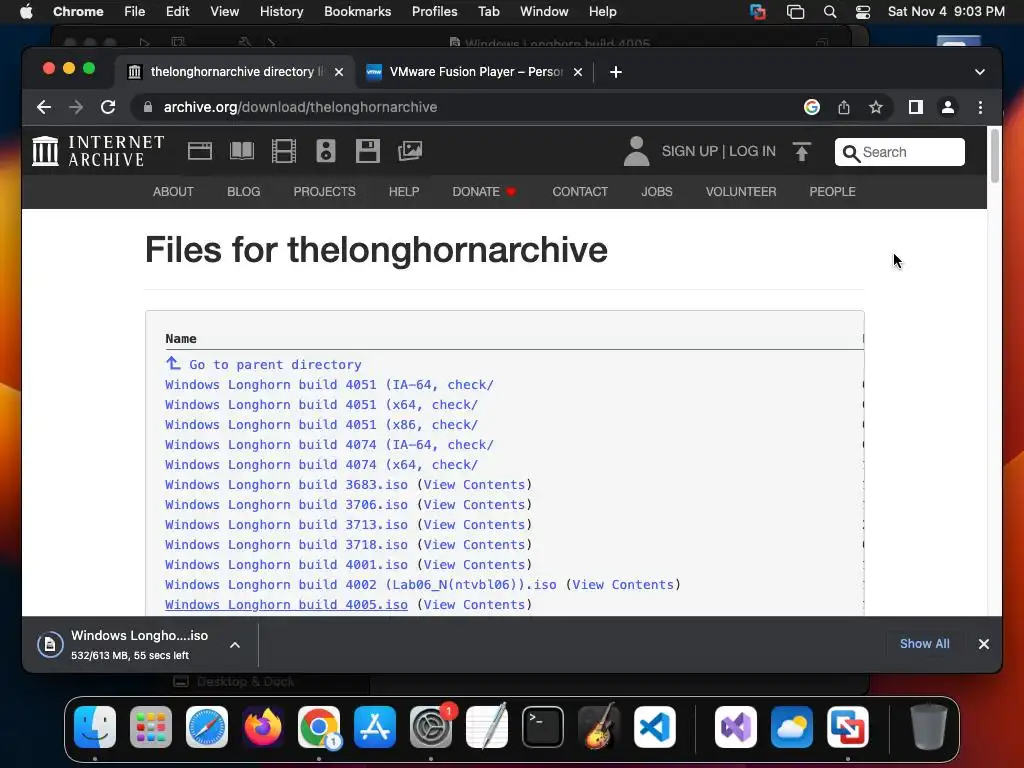Open the VOLUNTEER navigation link

tap(741, 191)
